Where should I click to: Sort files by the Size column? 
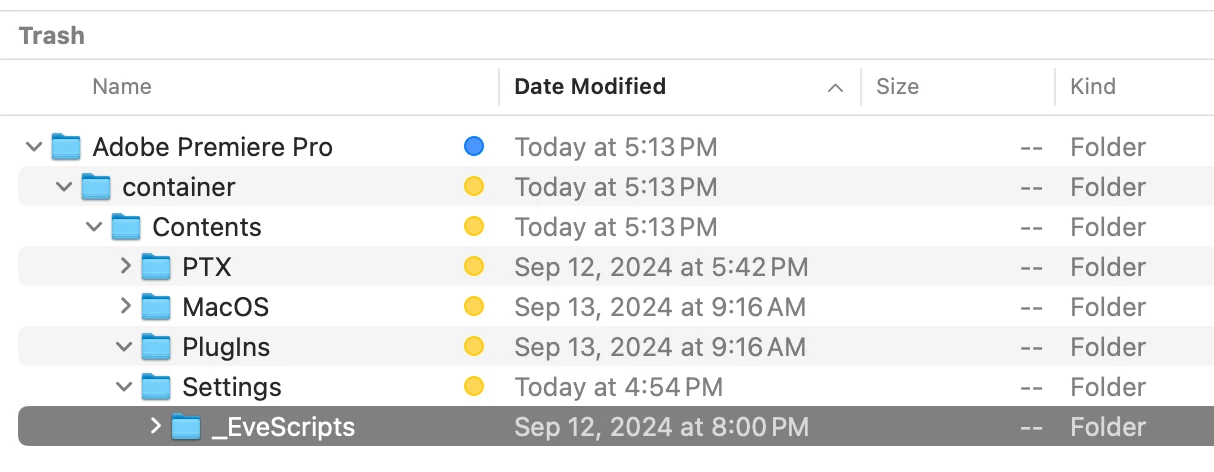pos(897,87)
